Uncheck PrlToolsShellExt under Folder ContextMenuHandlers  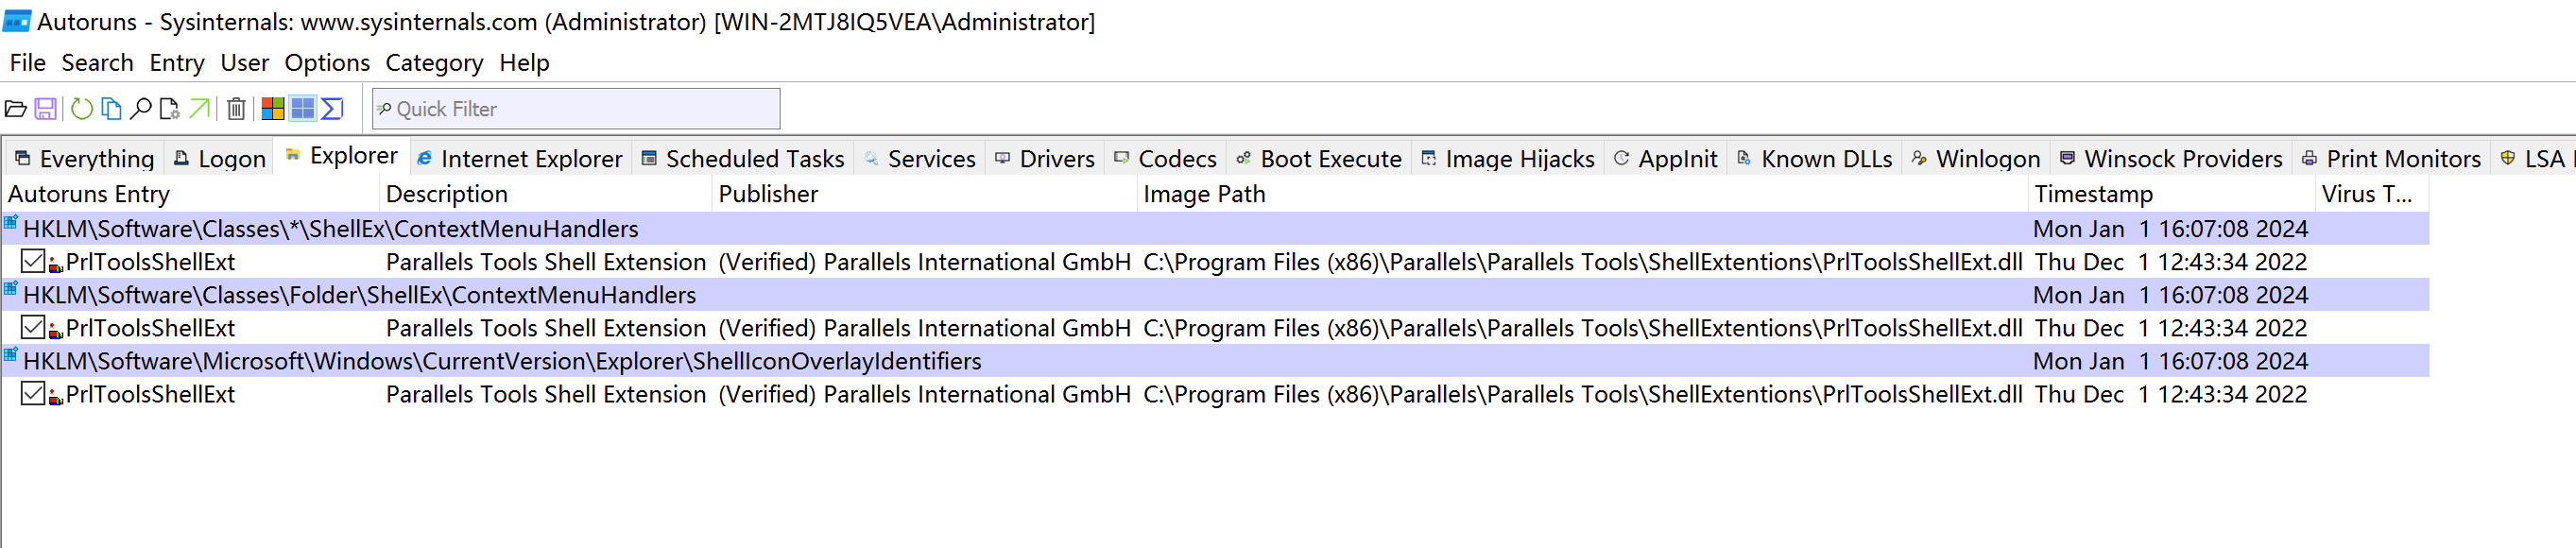pos(33,328)
